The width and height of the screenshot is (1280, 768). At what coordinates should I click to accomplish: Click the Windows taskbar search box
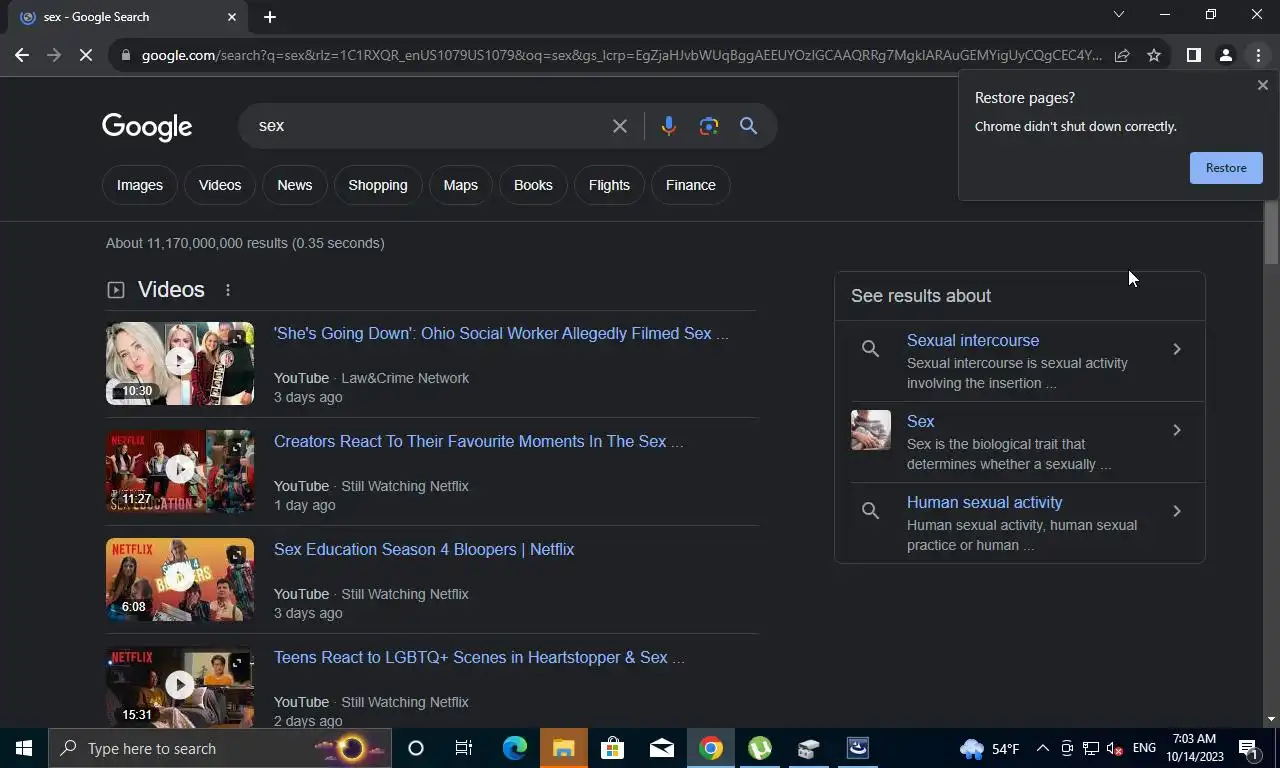(x=222, y=748)
